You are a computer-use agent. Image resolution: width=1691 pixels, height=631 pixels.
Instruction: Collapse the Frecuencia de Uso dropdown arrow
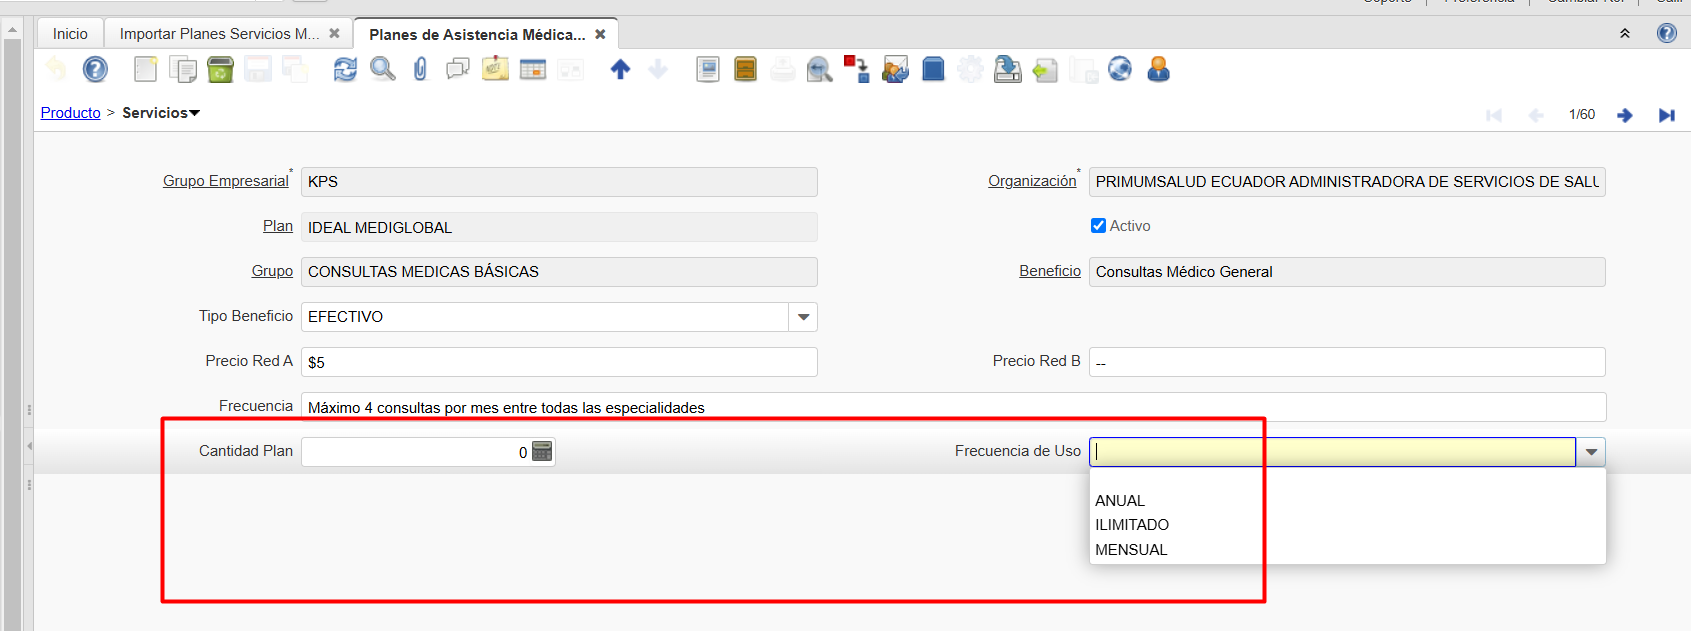1591,452
